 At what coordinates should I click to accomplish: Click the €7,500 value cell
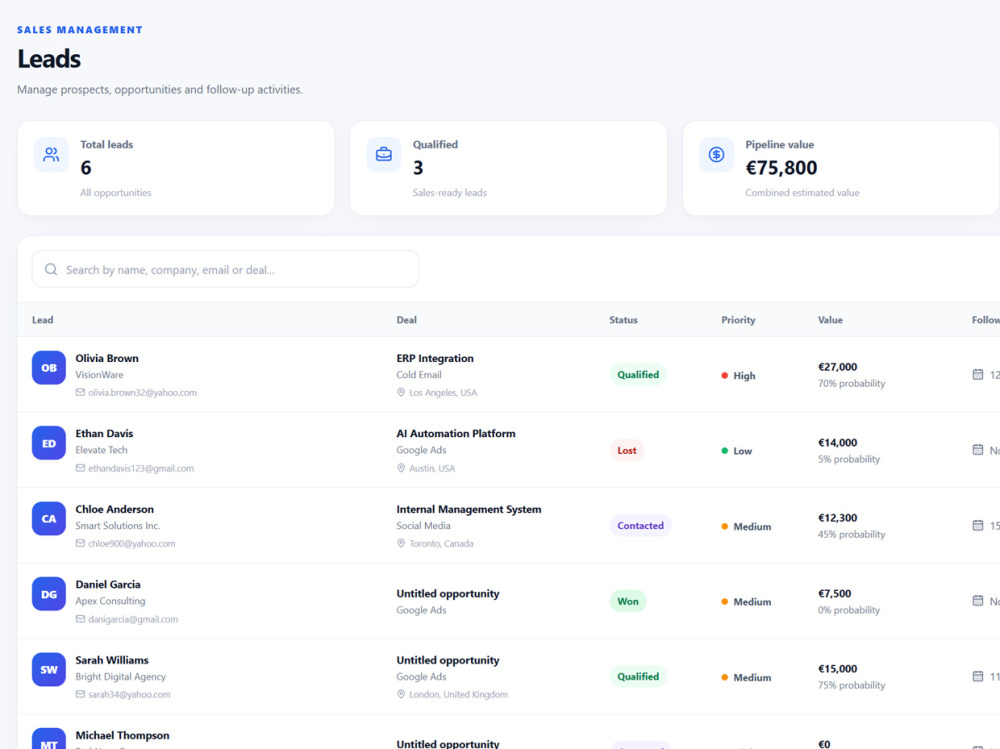(x=834, y=593)
